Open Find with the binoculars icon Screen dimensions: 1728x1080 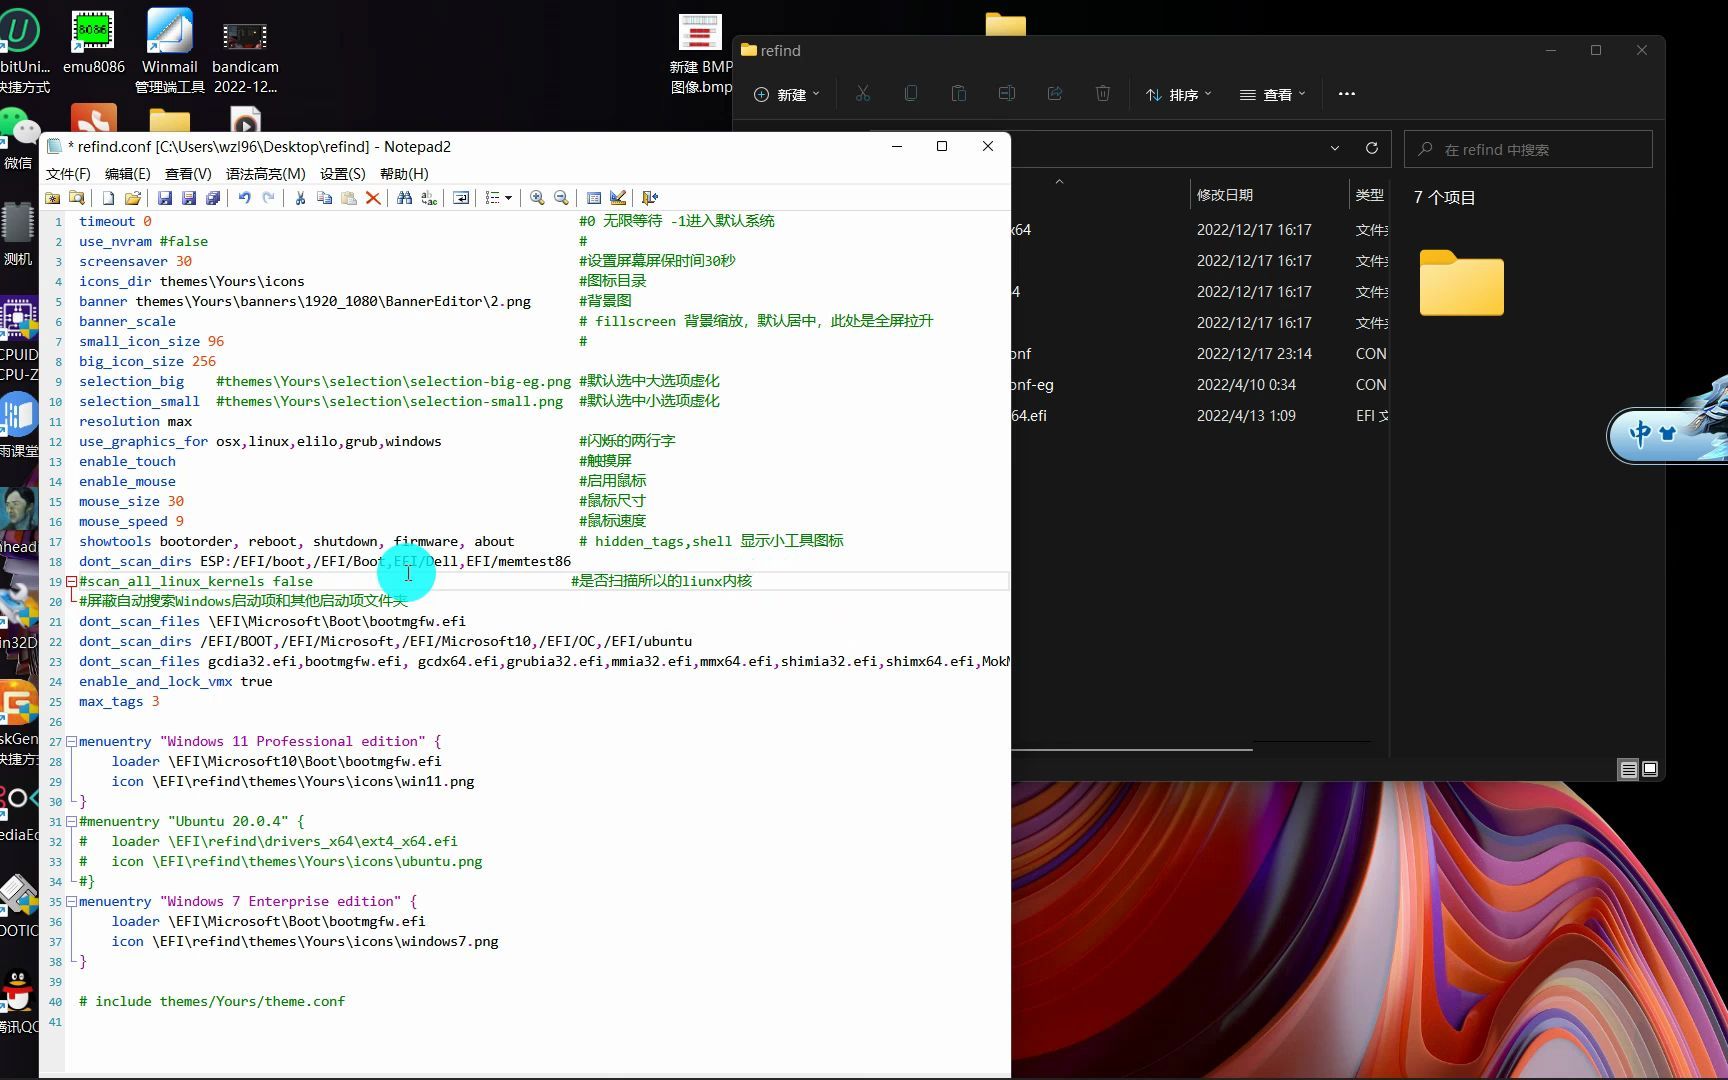tap(404, 198)
